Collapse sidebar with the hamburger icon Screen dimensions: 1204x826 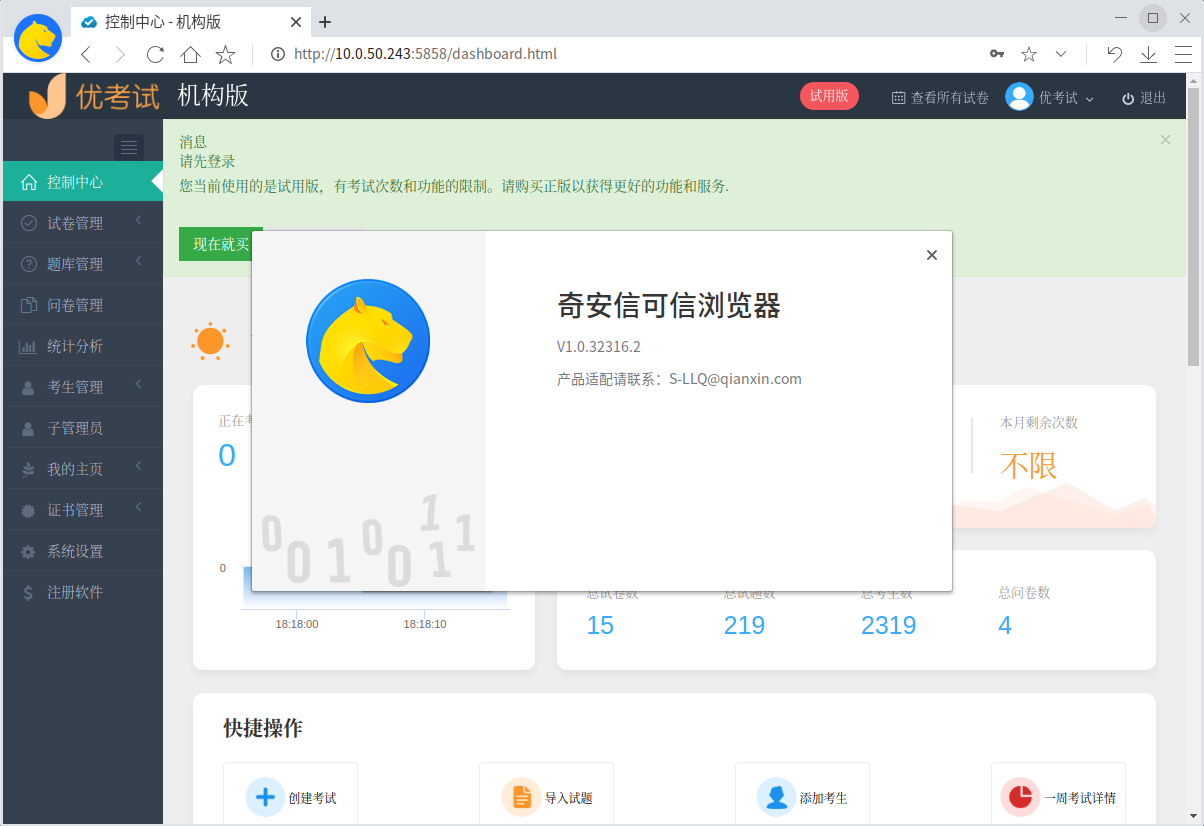[128, 147]
